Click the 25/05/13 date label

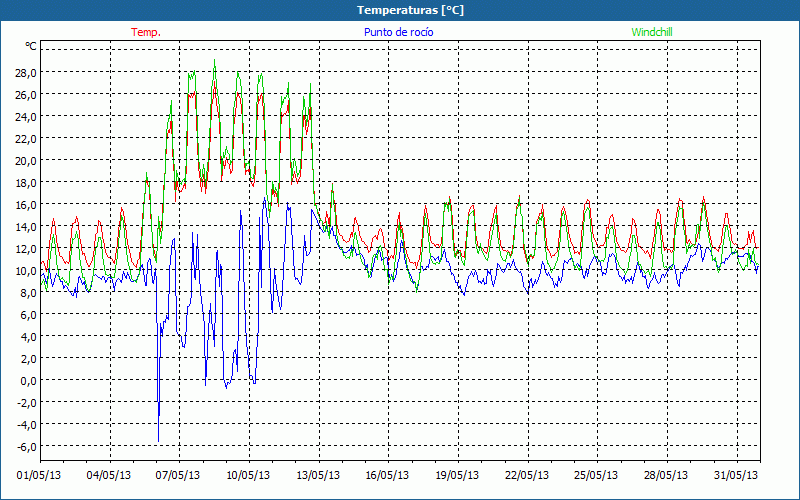596,475
